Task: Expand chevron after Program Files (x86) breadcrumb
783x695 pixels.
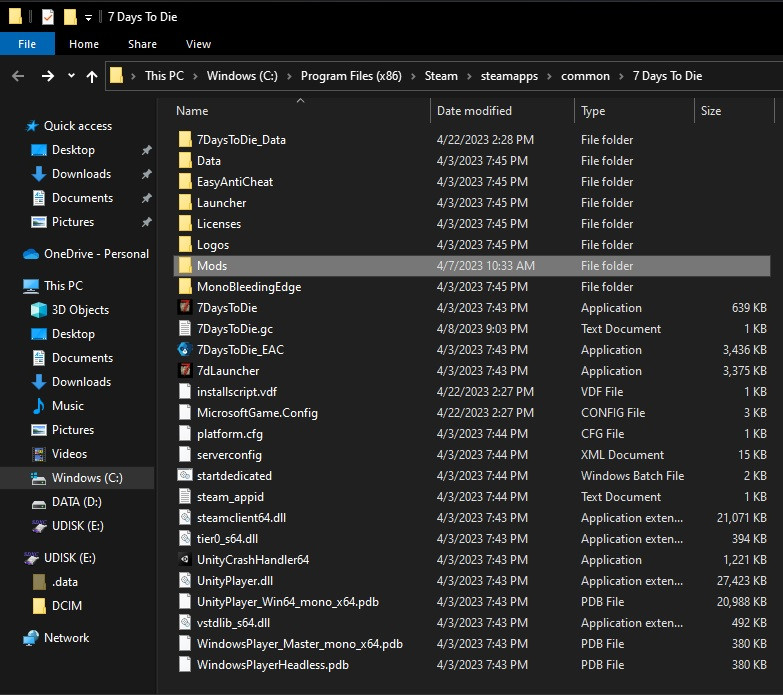Action: pyautogui.click(x=413, y=76)
